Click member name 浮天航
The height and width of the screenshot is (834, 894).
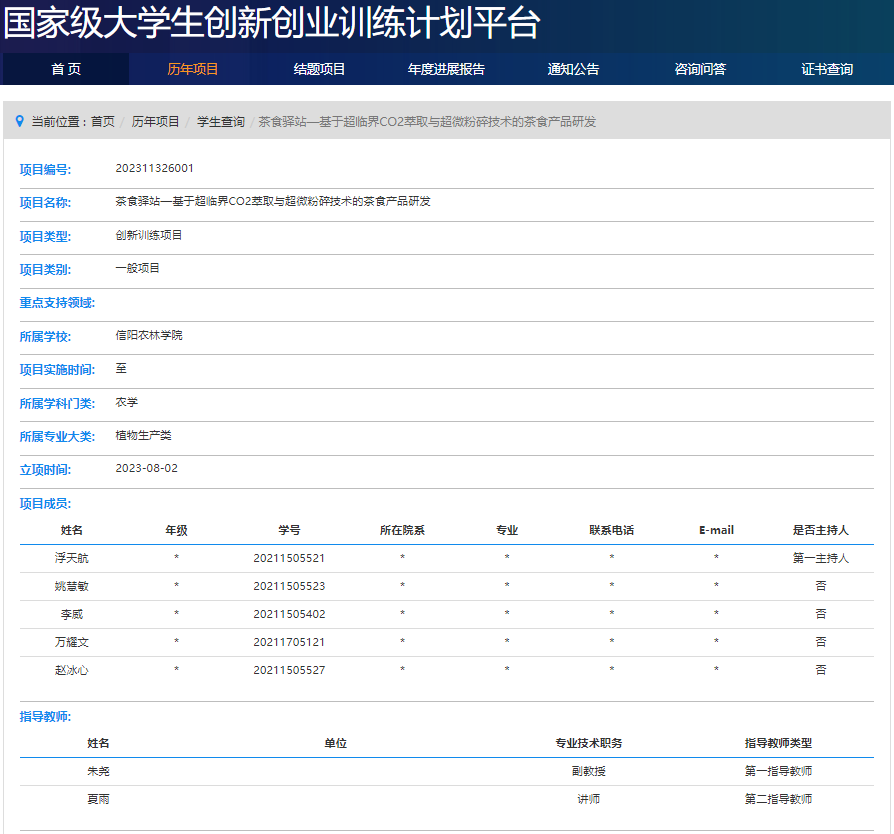click(71, 558)
